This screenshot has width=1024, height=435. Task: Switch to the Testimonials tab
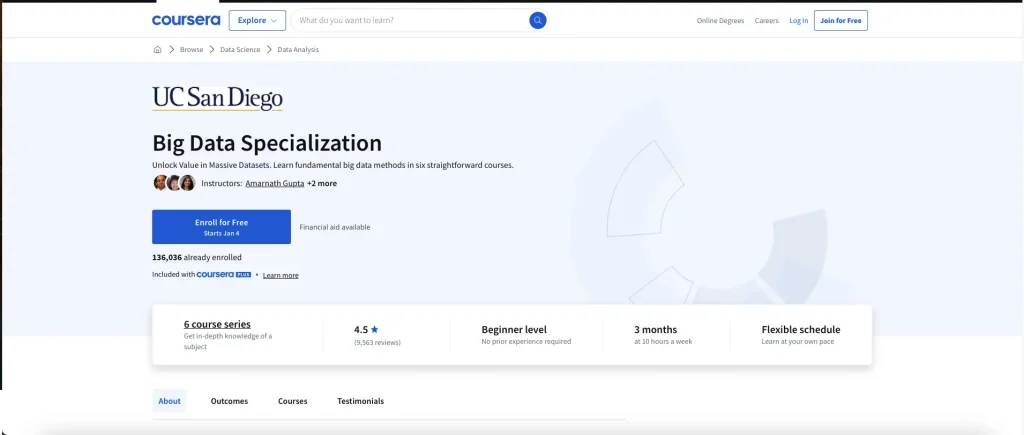(x=360, y=401)
